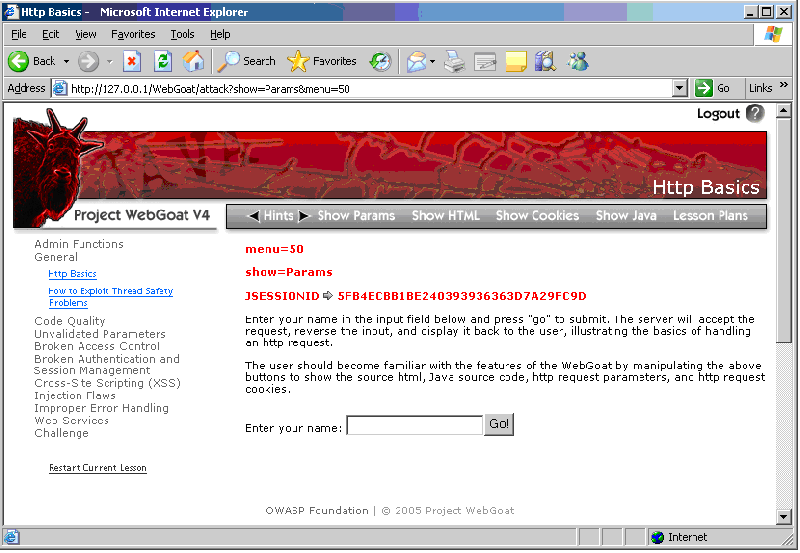
Task: Open the View menu
Action: (x=86, y=34)
